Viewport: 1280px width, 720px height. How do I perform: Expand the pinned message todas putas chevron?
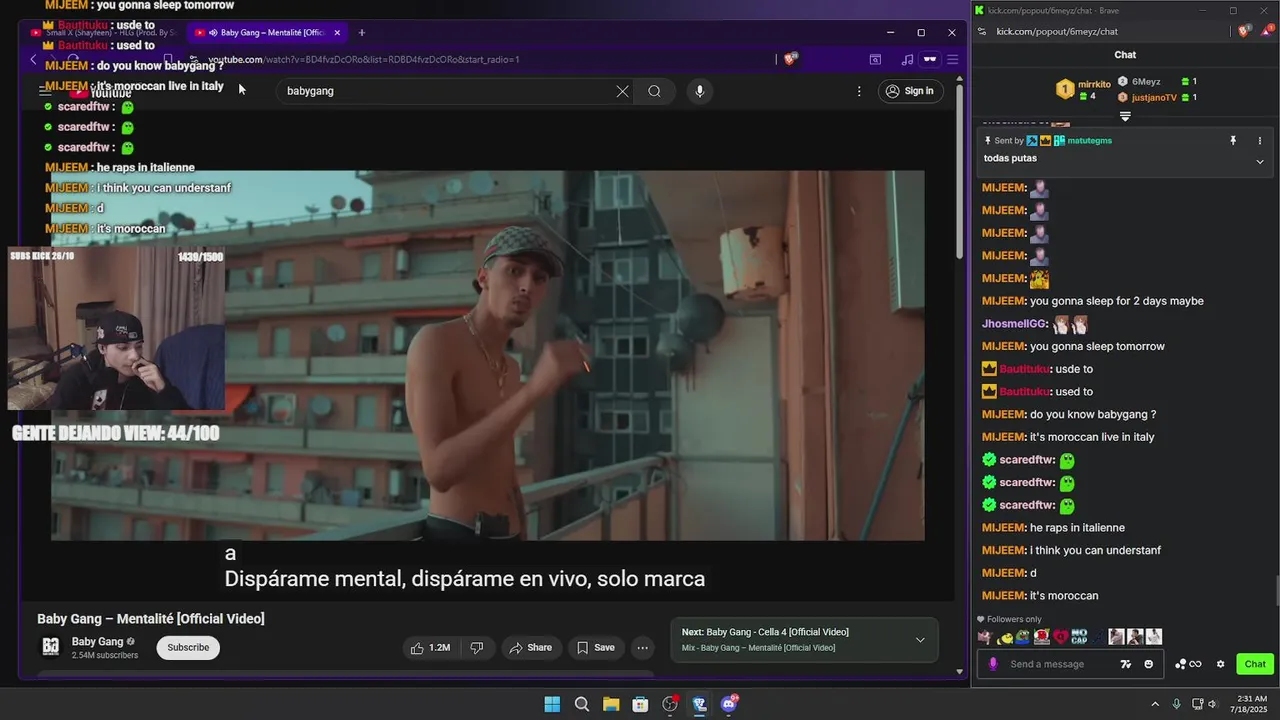1260,161
